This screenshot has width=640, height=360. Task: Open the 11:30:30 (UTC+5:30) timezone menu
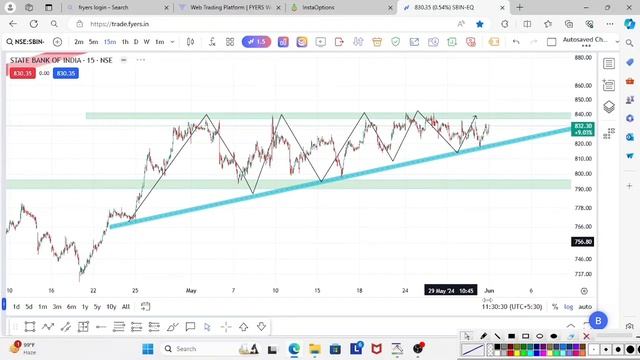point(512,307)
